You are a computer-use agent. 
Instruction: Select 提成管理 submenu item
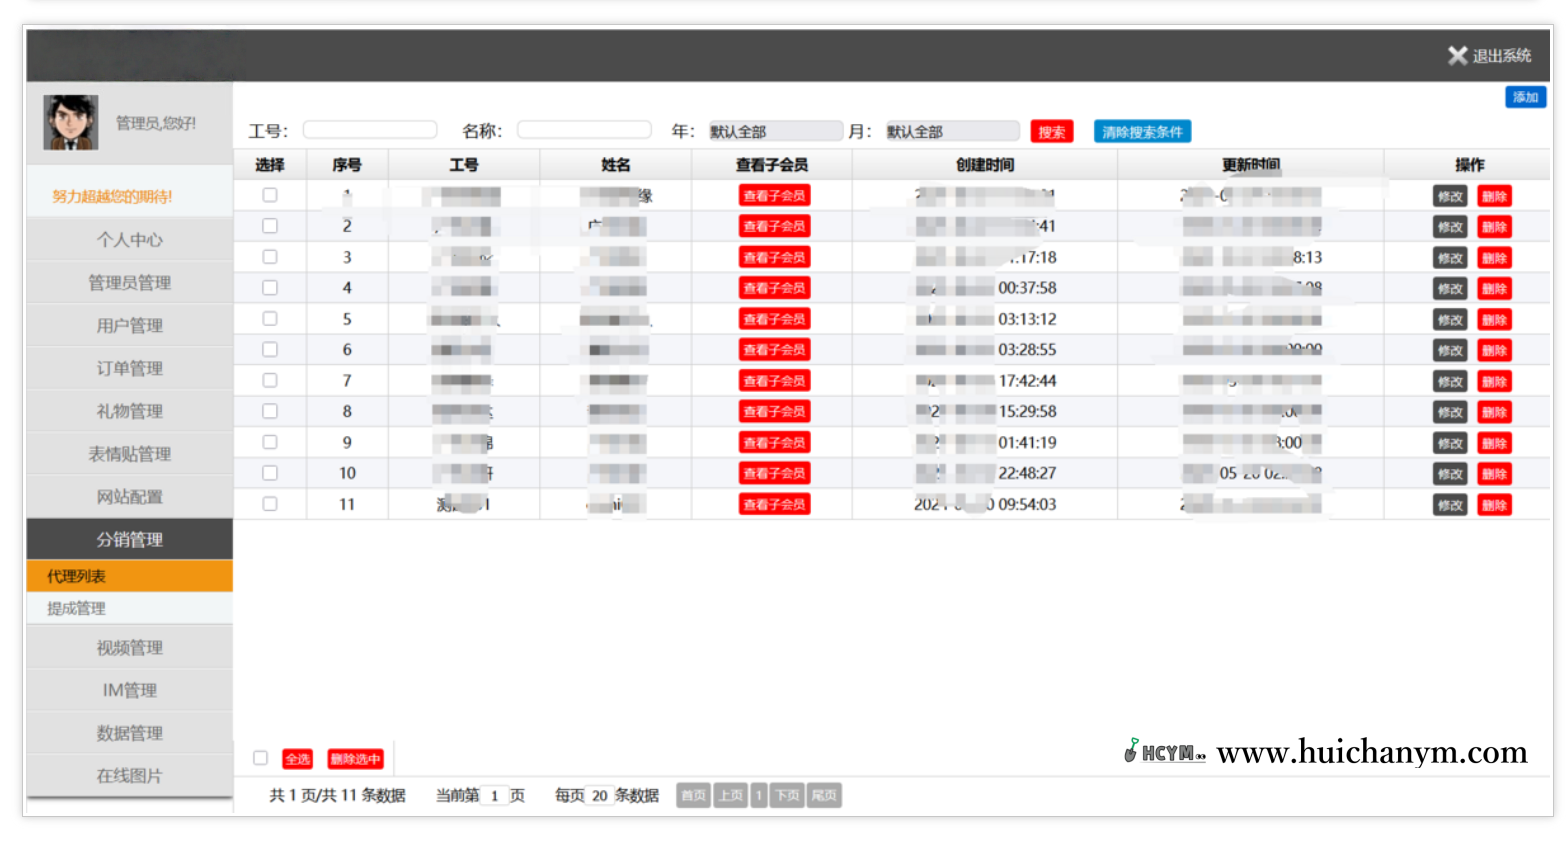pos(77,608)
